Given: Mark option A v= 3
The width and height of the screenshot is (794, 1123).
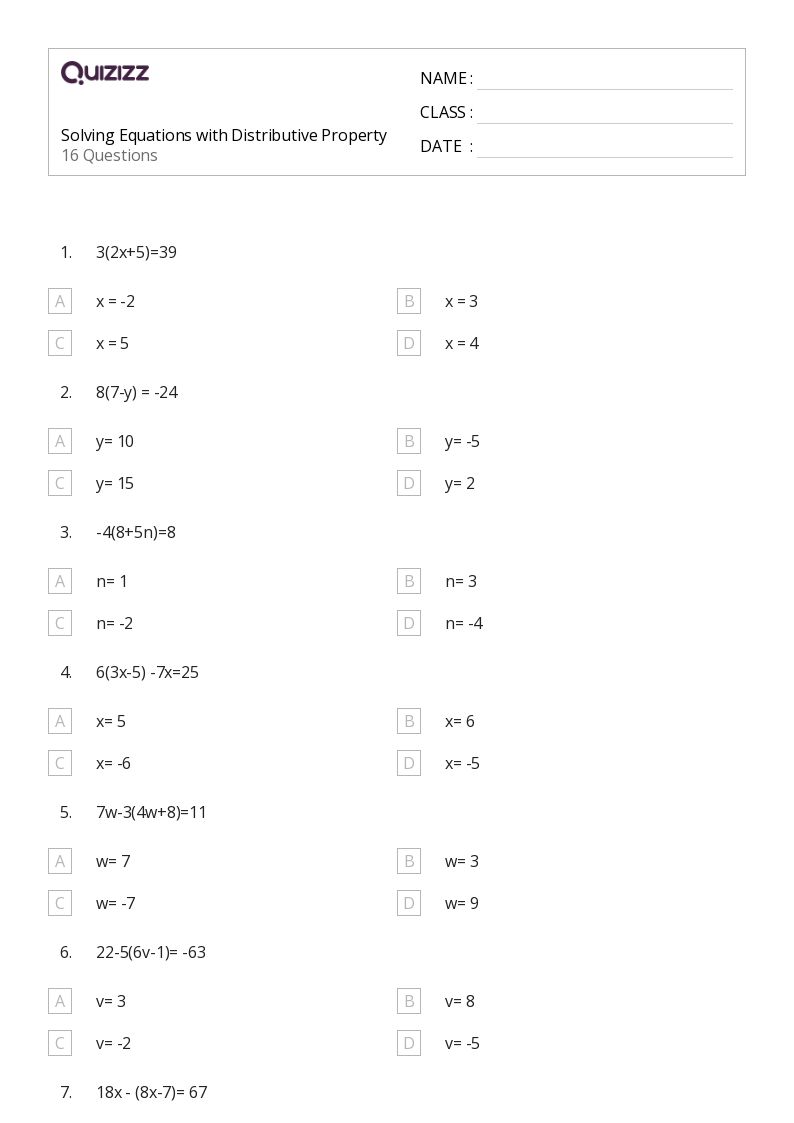Looking at the screenshot, I should click(60, 1001).
